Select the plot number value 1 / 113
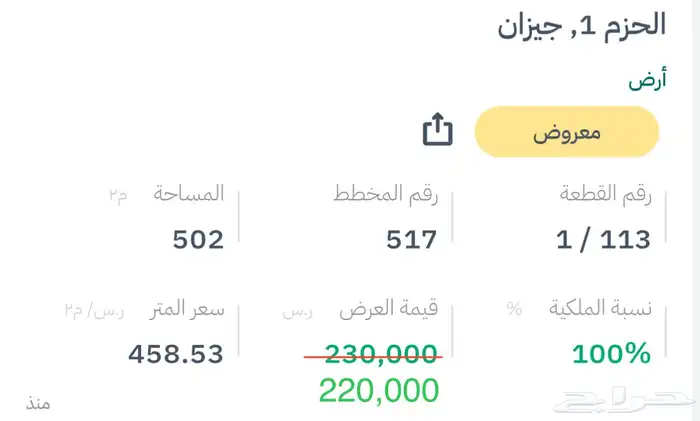This screenshot has width=700, height=421. click(x=603, y=239)
